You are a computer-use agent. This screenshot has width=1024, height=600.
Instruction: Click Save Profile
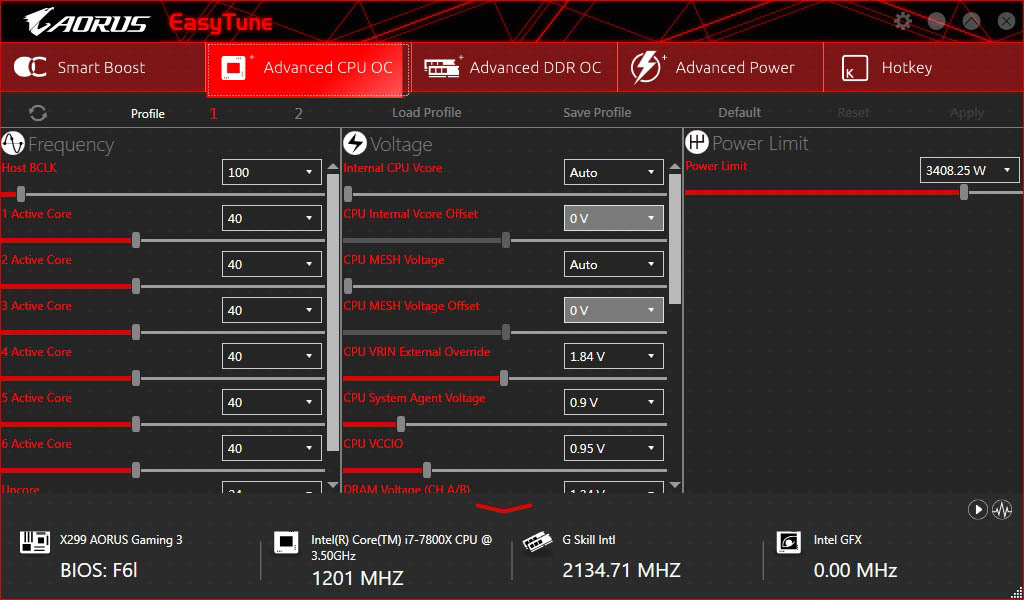(597, 112)
